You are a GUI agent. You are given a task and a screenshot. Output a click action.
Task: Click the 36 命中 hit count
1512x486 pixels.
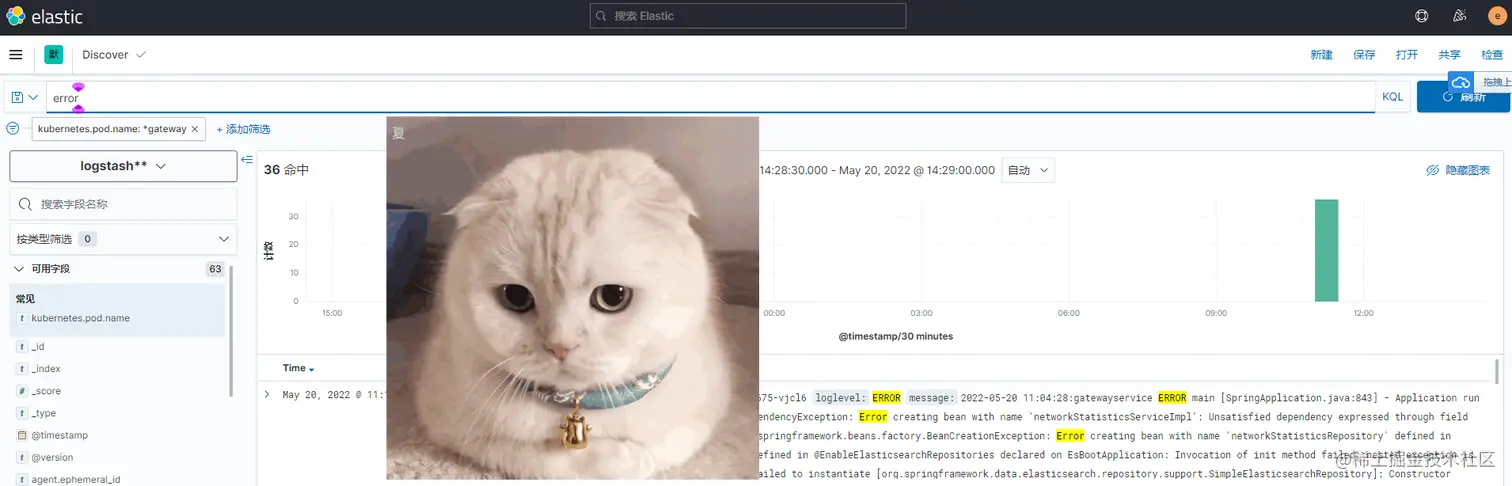[286, 170]
